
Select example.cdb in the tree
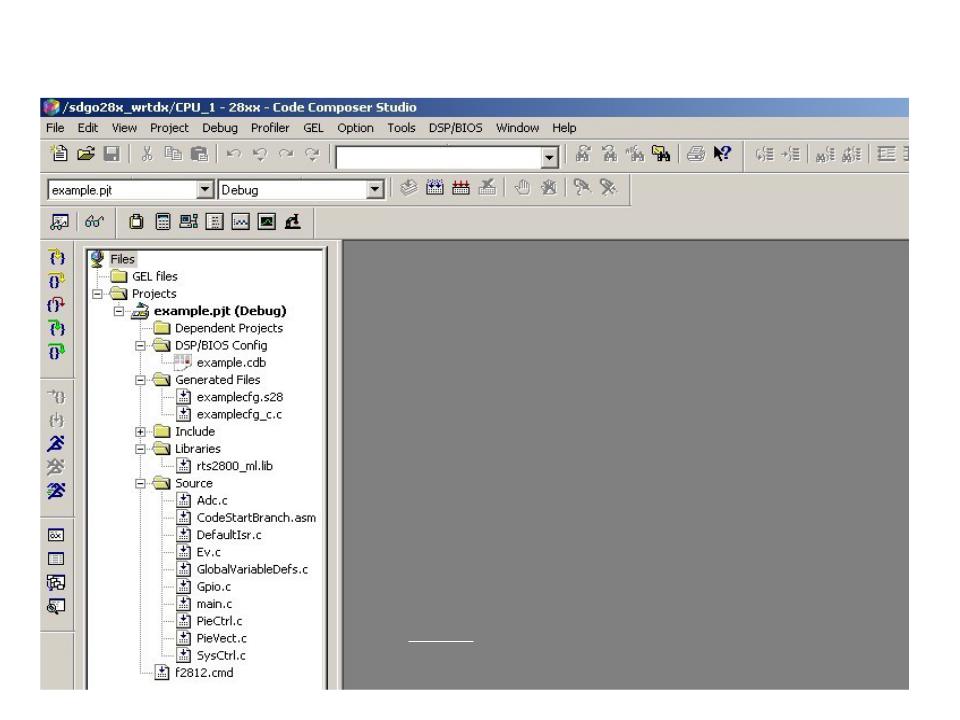[x=231, y=362]
